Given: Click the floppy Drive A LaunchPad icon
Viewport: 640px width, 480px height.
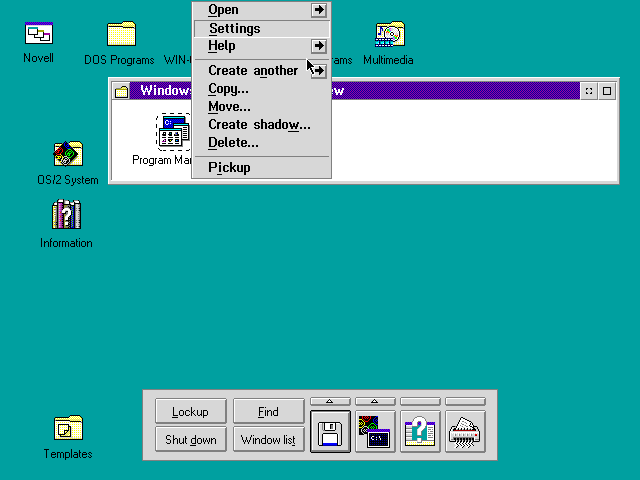Looking at the screenshot, I should tap(330, 432).
